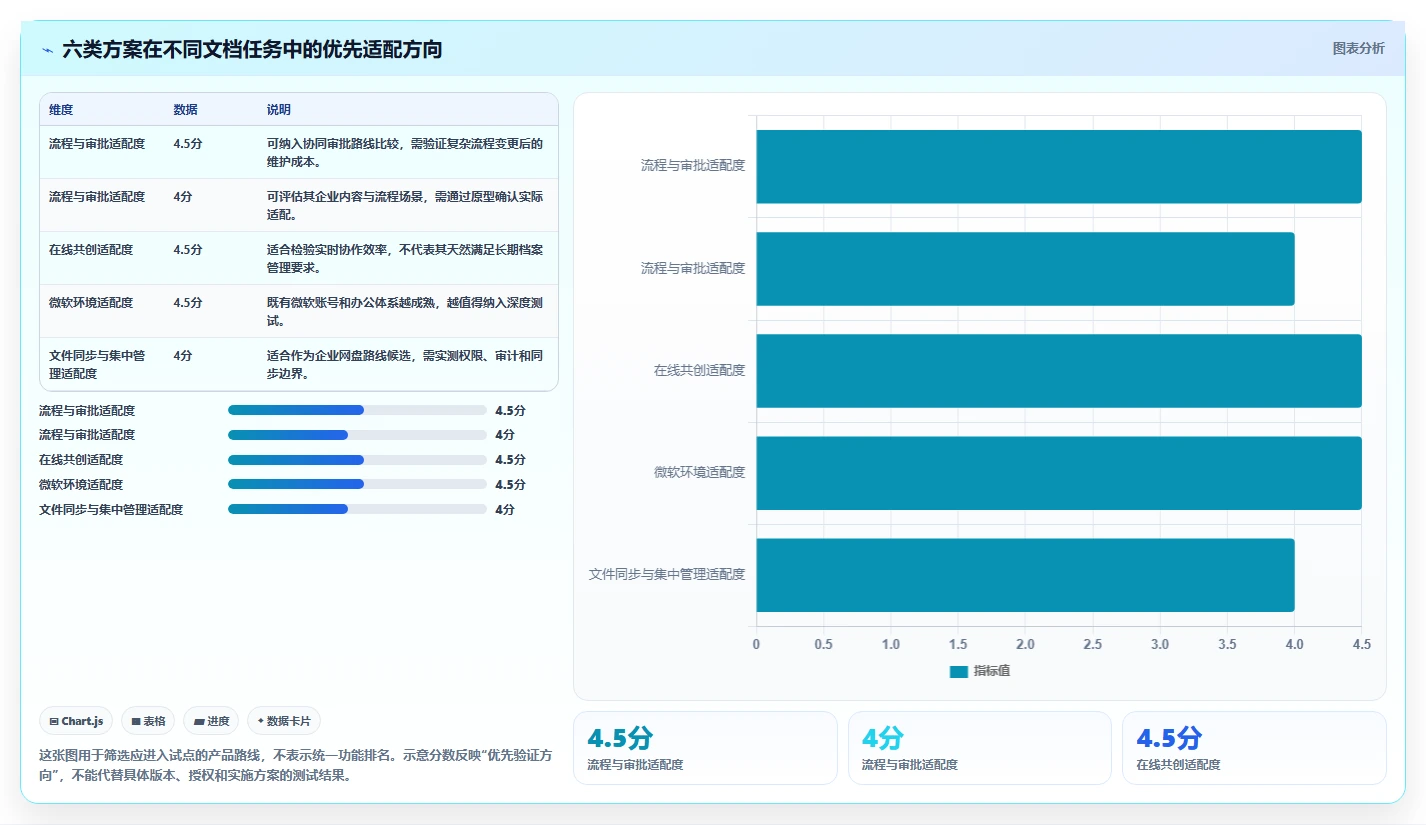This screenshot has width=1426, height=825.
Task: Click the 图表分析 badge in the header
Action: click(x=1358, y=48)
